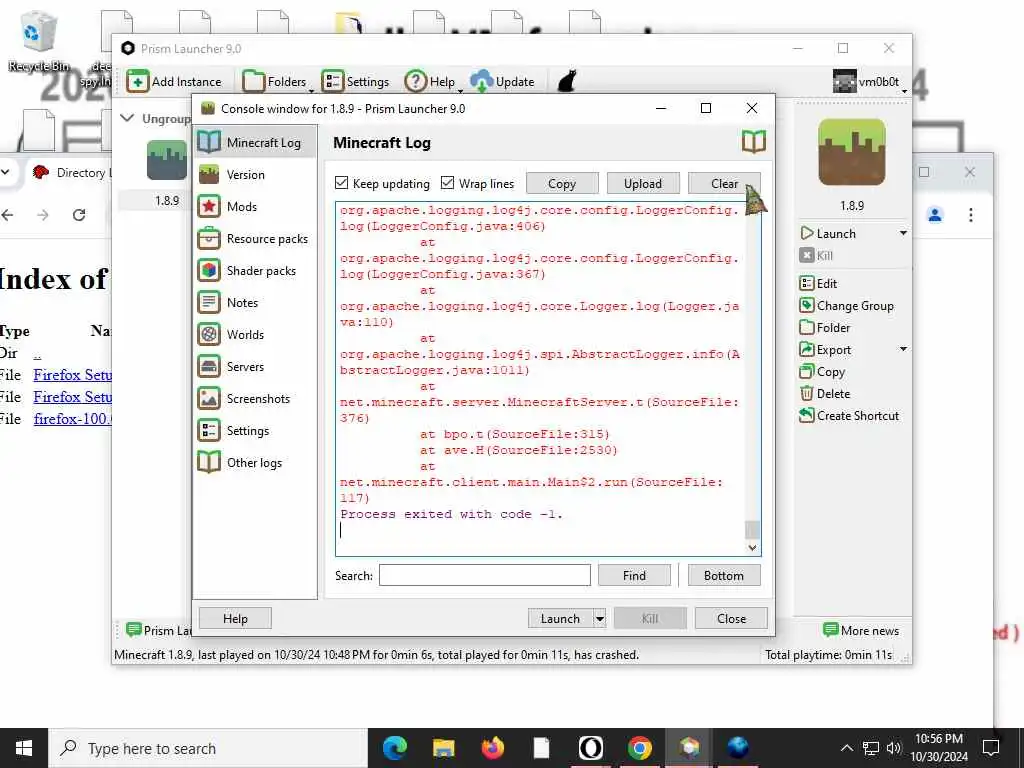Click the Settings icon in console sidebar
Viewport: 1024px width, 768px height.
[x=209, y=430]
